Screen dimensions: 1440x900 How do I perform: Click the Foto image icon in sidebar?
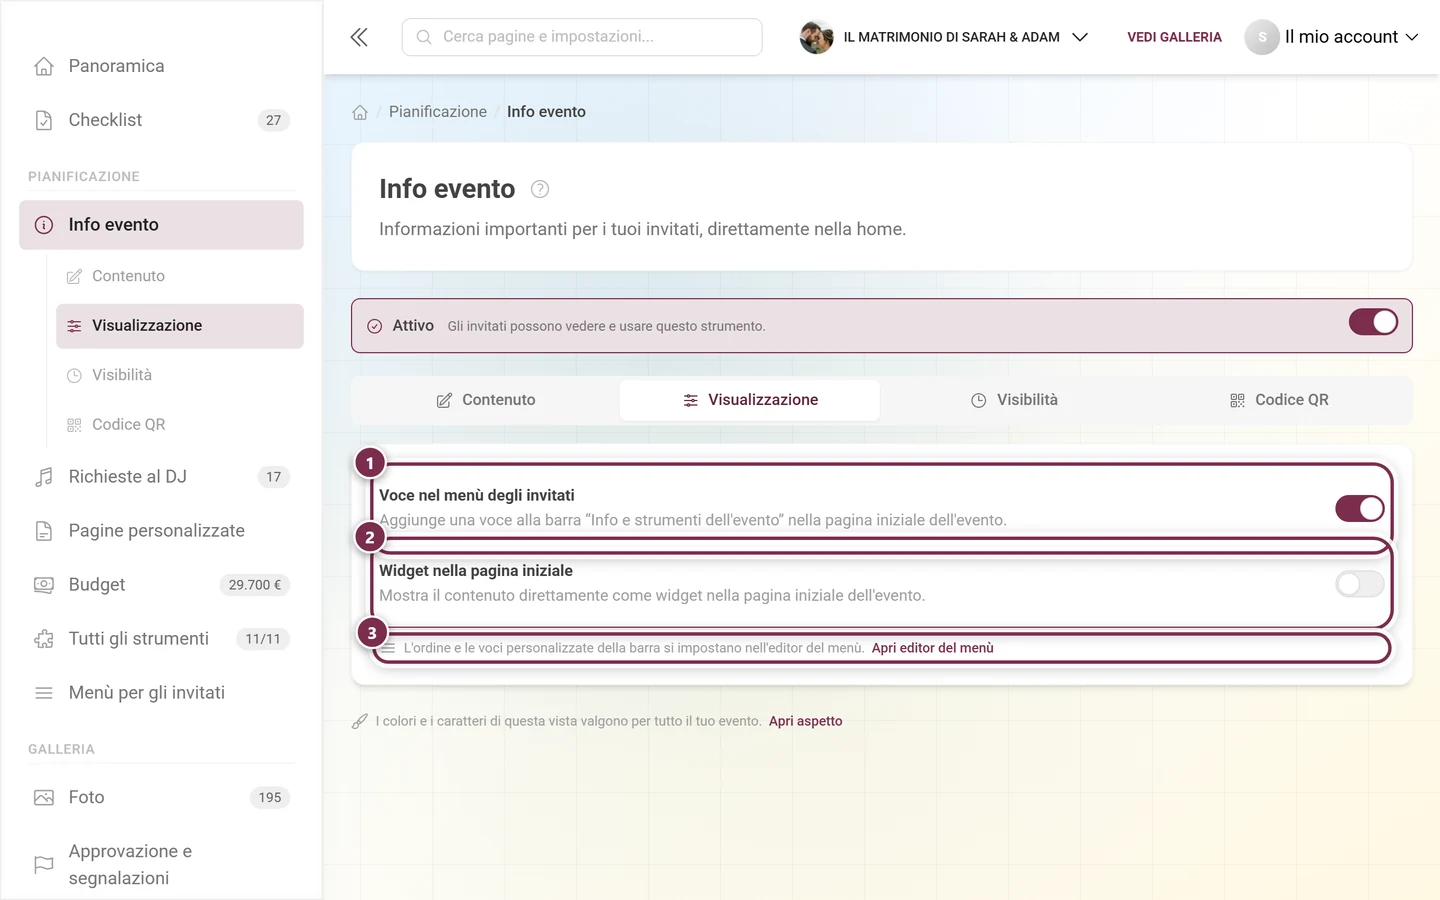tap(44, 797)
